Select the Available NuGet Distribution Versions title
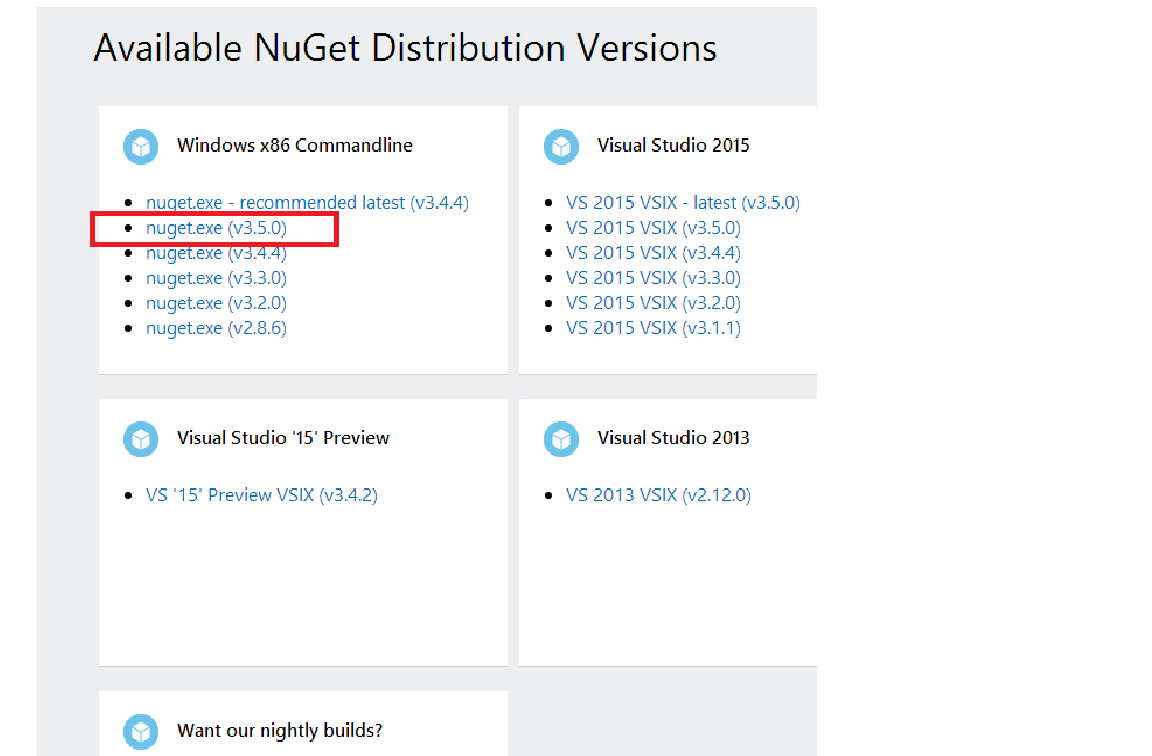 pyautogui.click(x=405, y=48)
